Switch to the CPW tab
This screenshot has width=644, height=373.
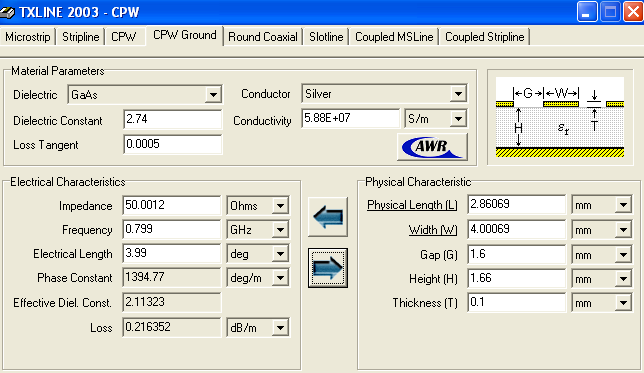(x=123, y=37)
